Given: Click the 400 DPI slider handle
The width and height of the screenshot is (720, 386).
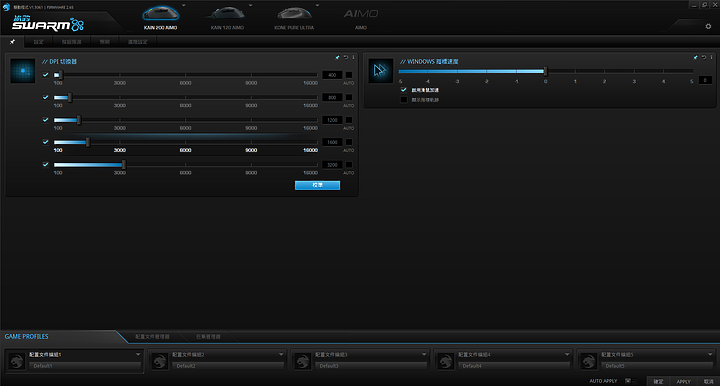Looking at the screenshot, I should (x=61, y=75).
